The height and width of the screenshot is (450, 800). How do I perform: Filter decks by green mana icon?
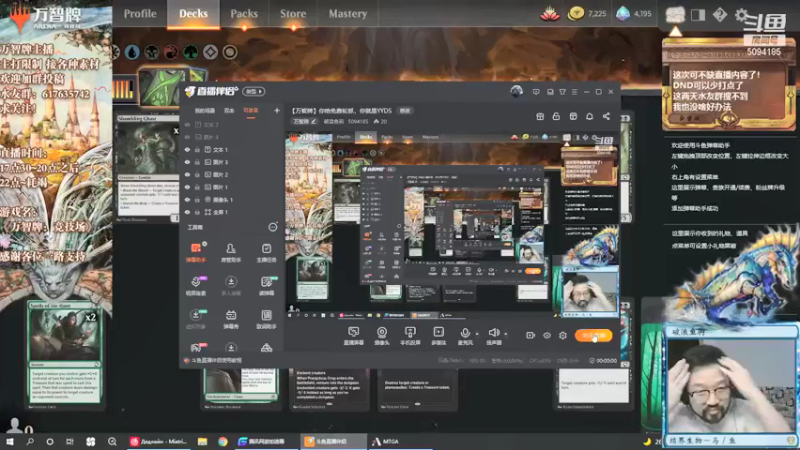(x=190, y=52)
